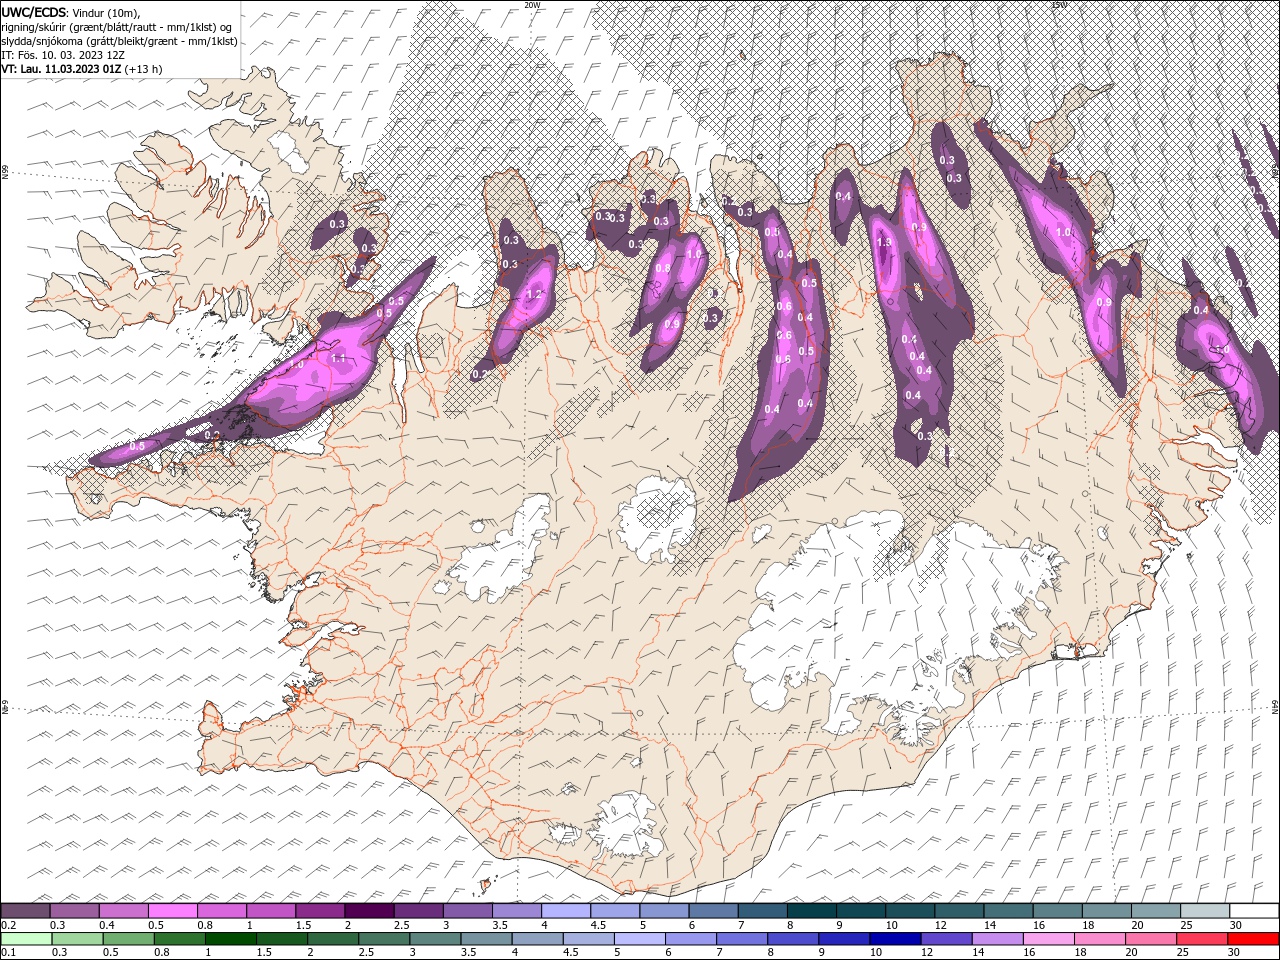The width and height of the screenshot is (1280, 960).
Task: Click the 'IT: Fös. 10. 03. 2023 12Z' line
Action: tap(63, 55)
